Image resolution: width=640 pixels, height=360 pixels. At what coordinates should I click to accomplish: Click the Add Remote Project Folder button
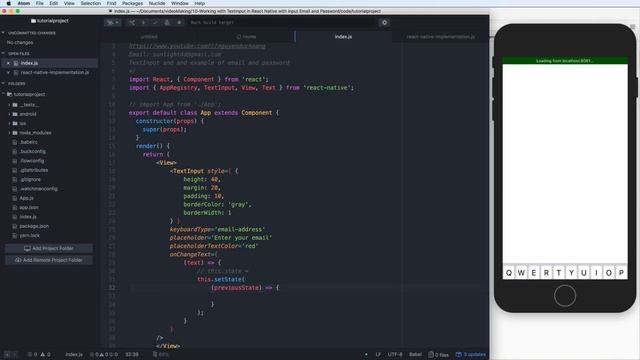(x=49, y=260)
